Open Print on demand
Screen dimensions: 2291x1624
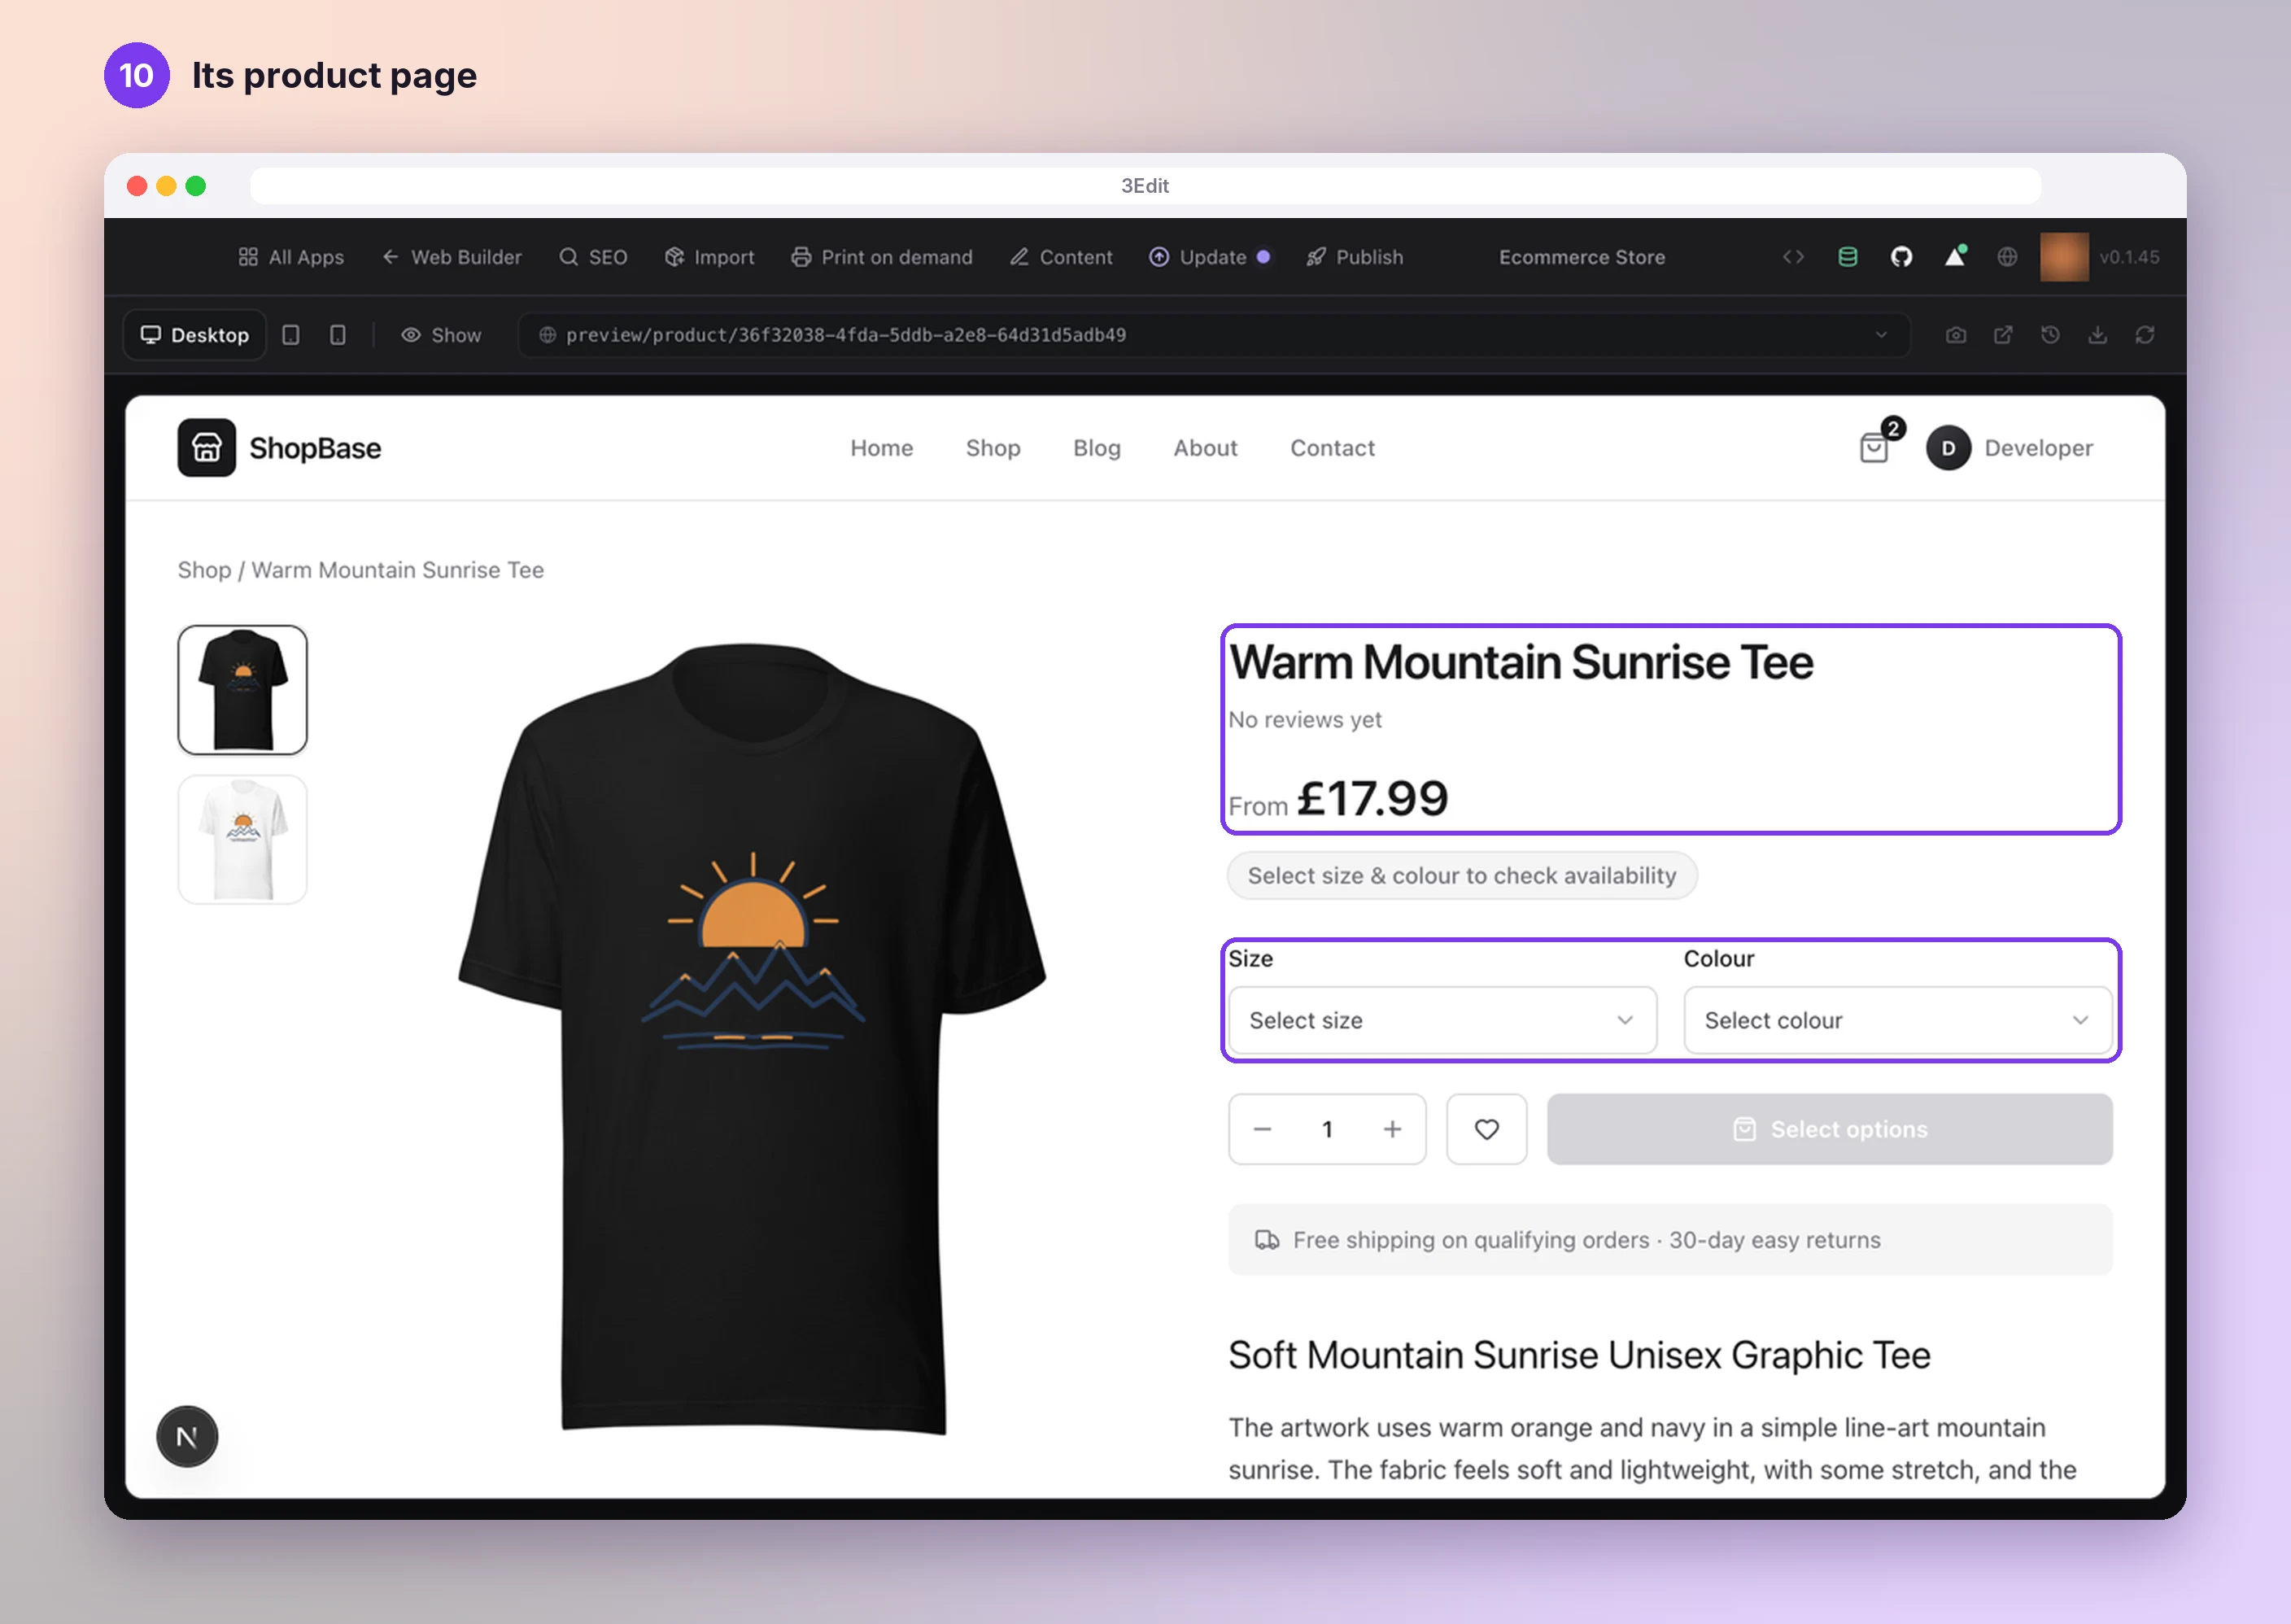click(881, 257)
